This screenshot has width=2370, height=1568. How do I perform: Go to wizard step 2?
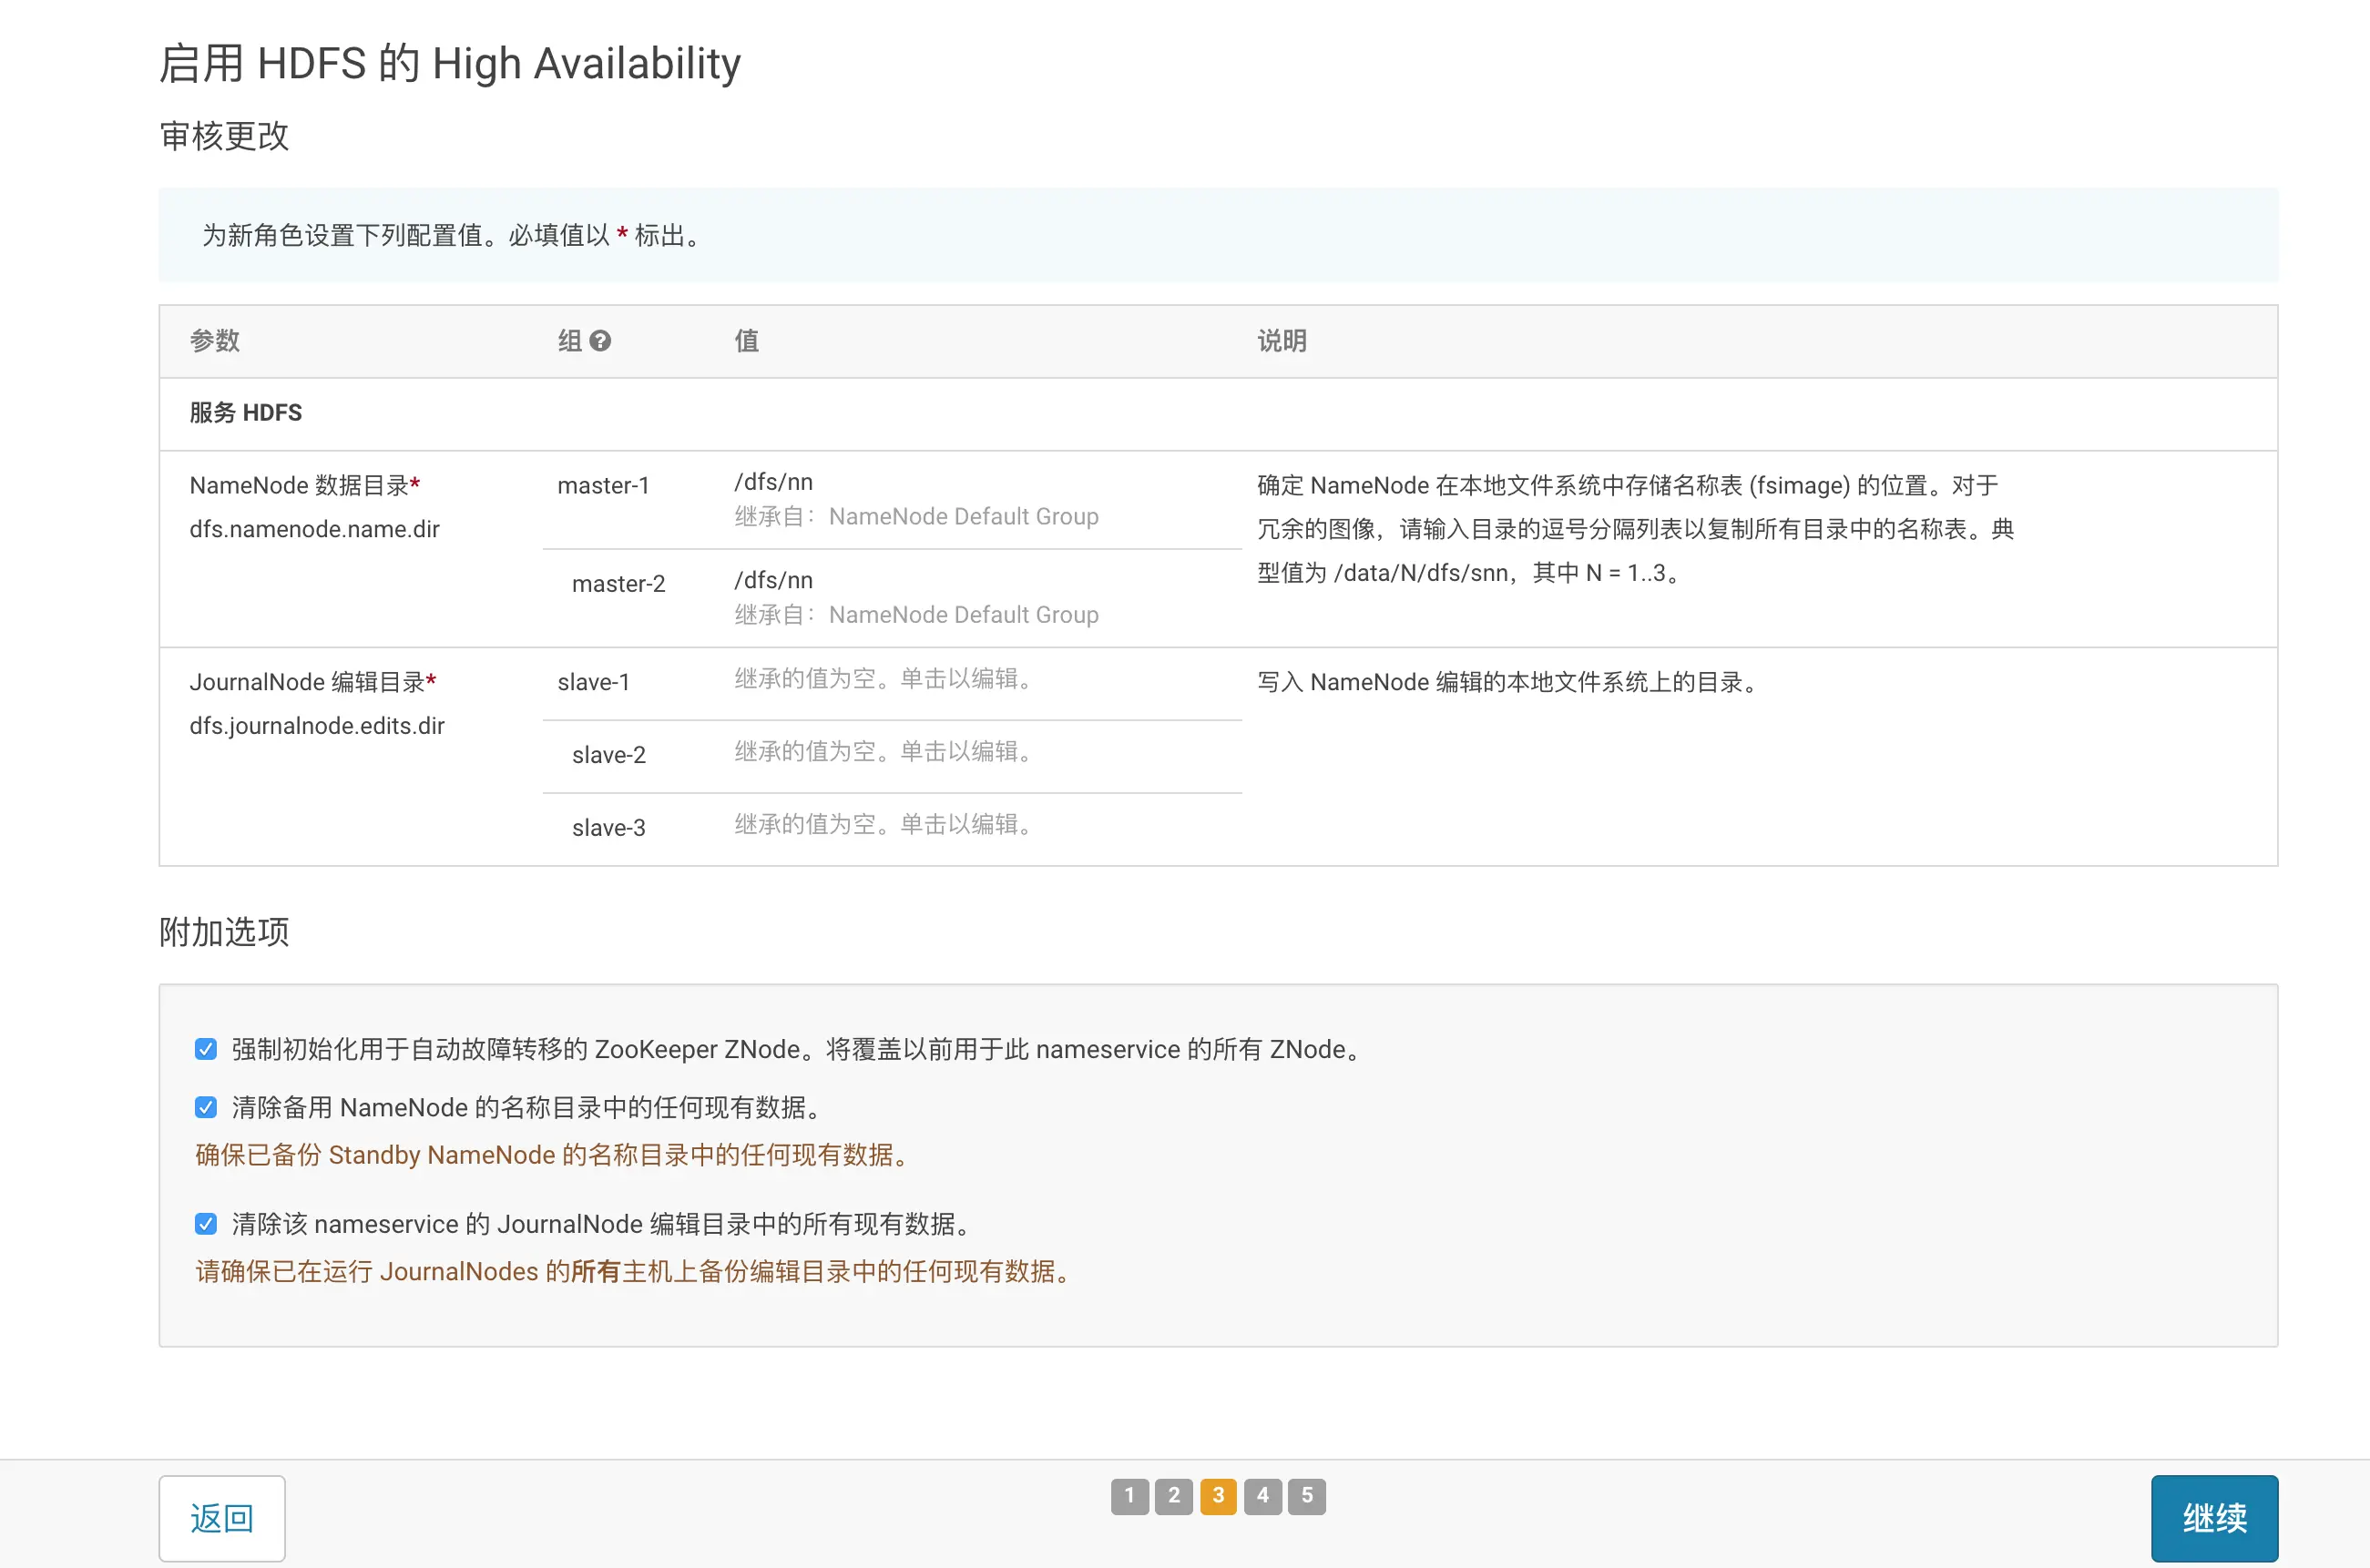tap(1174, 1496)
